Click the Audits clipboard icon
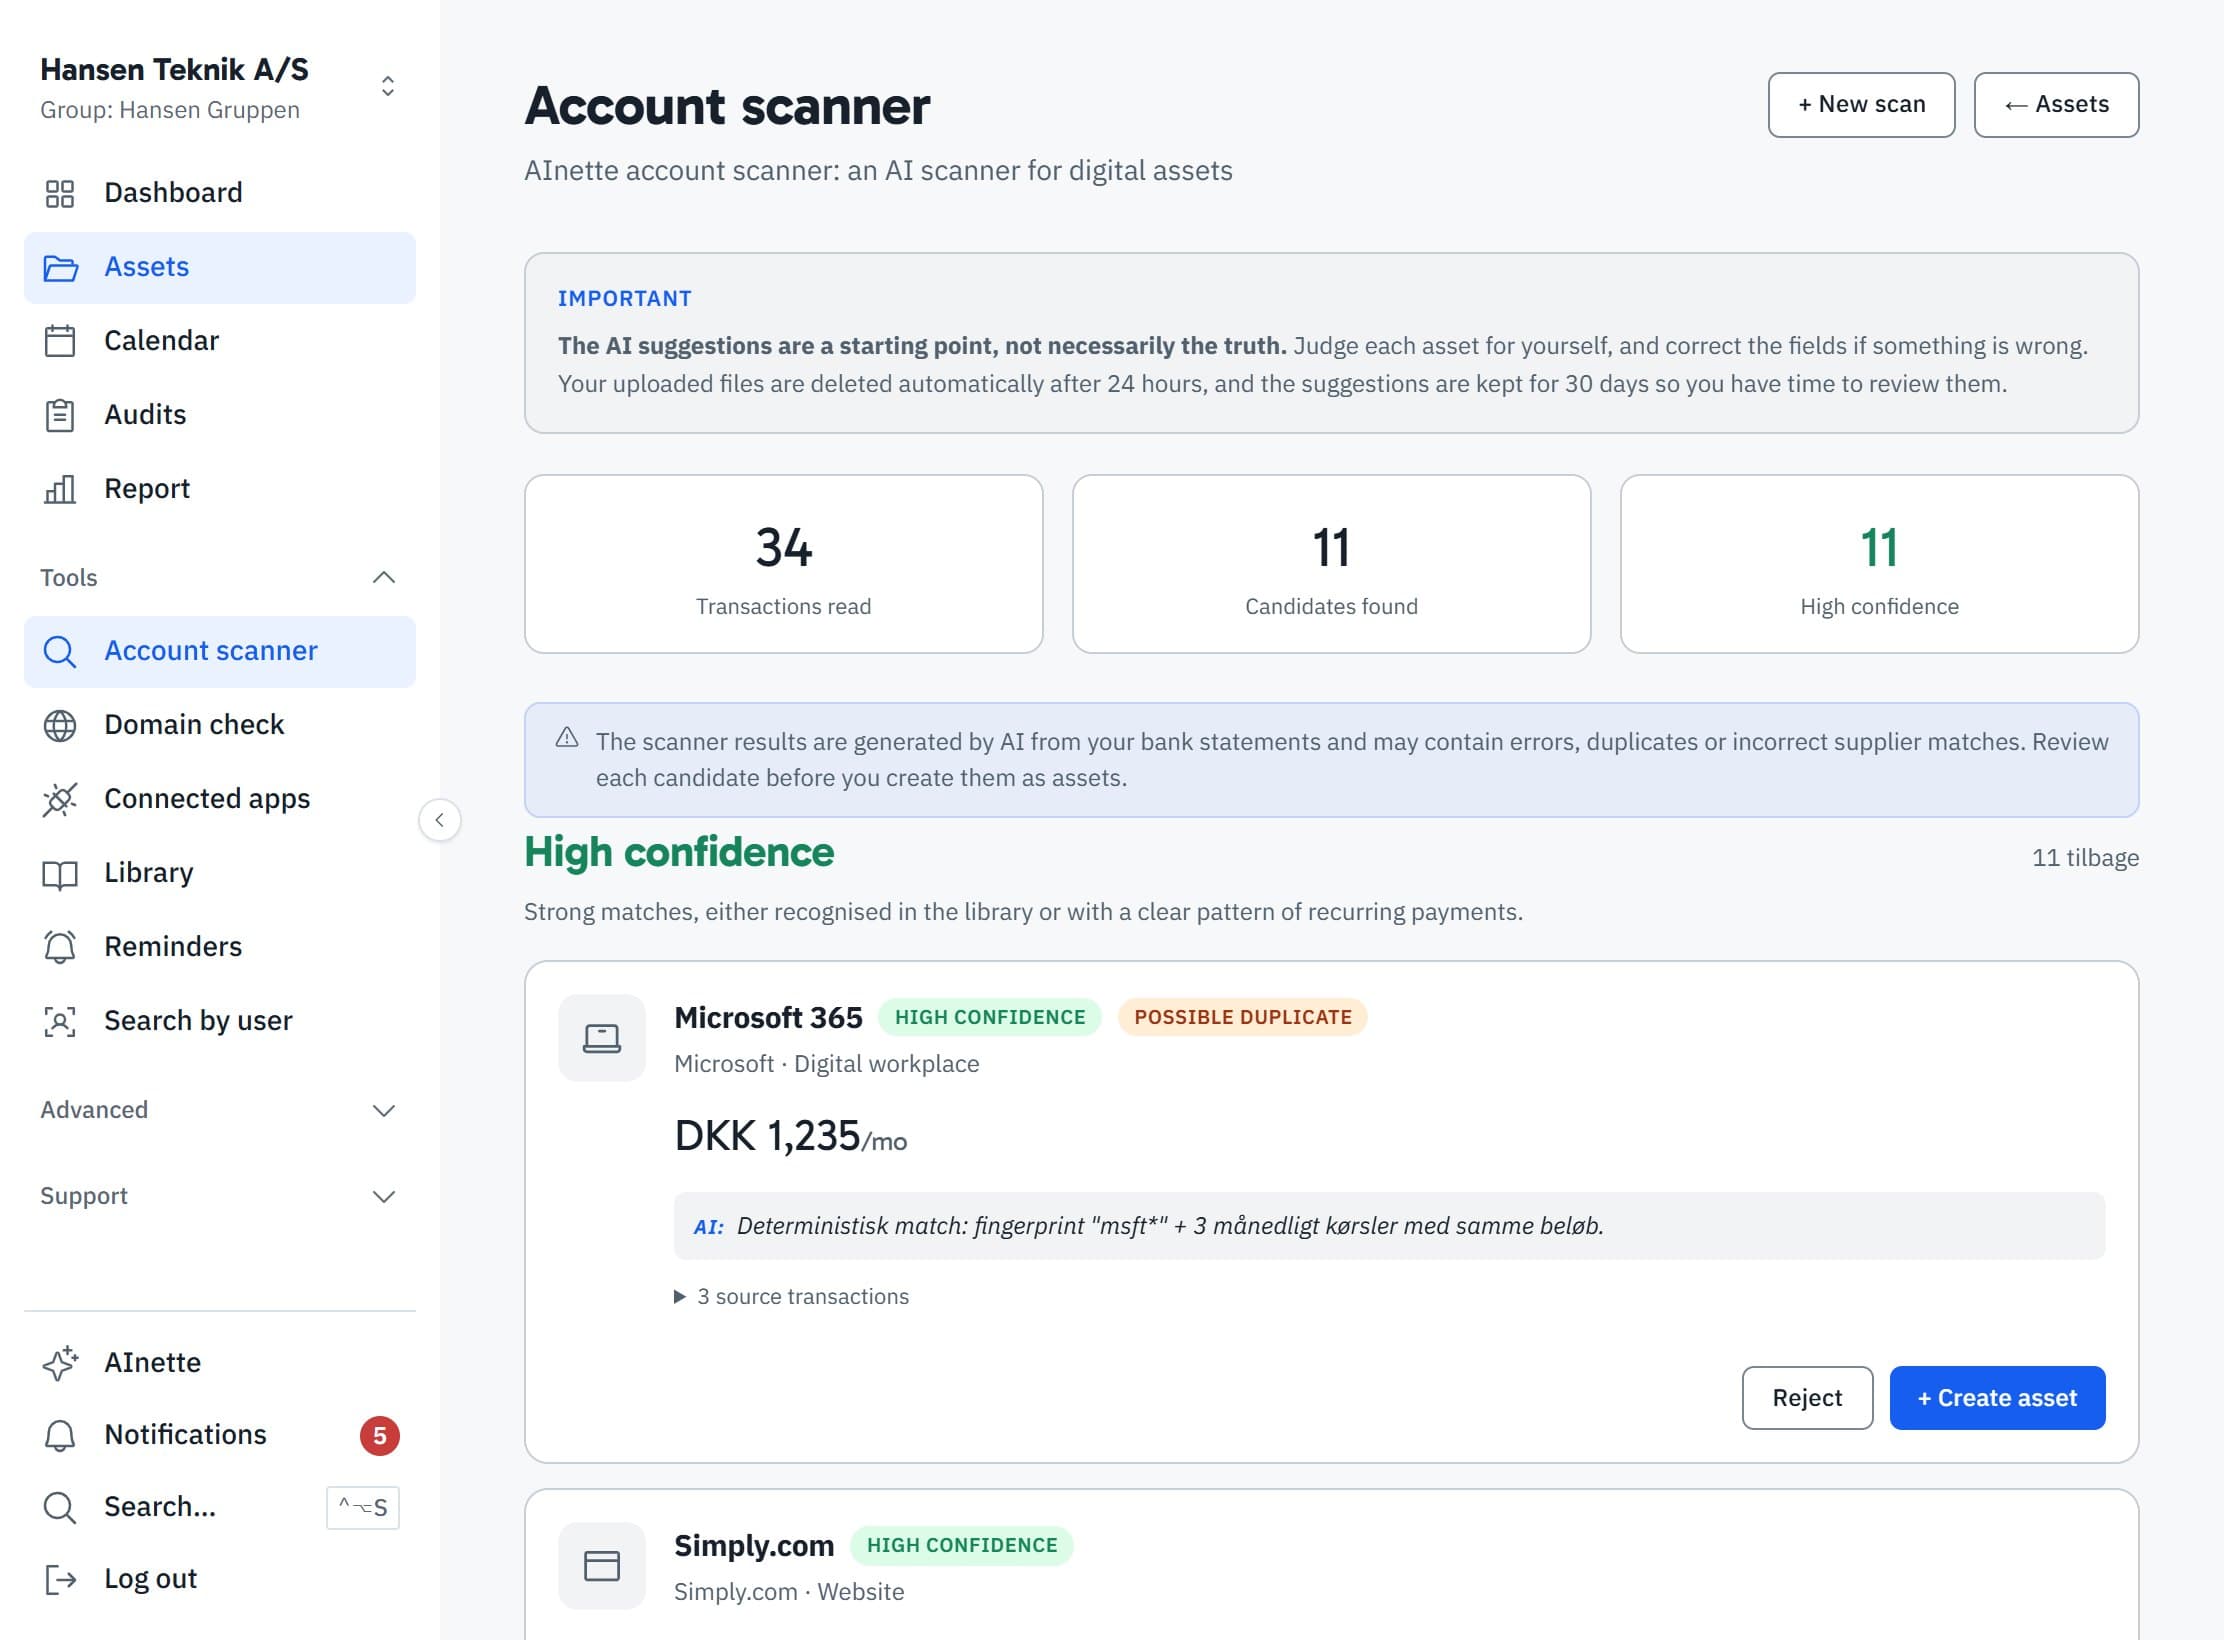The height and width of the screenshot is (1640, 2224). click(x=60, y=415)
